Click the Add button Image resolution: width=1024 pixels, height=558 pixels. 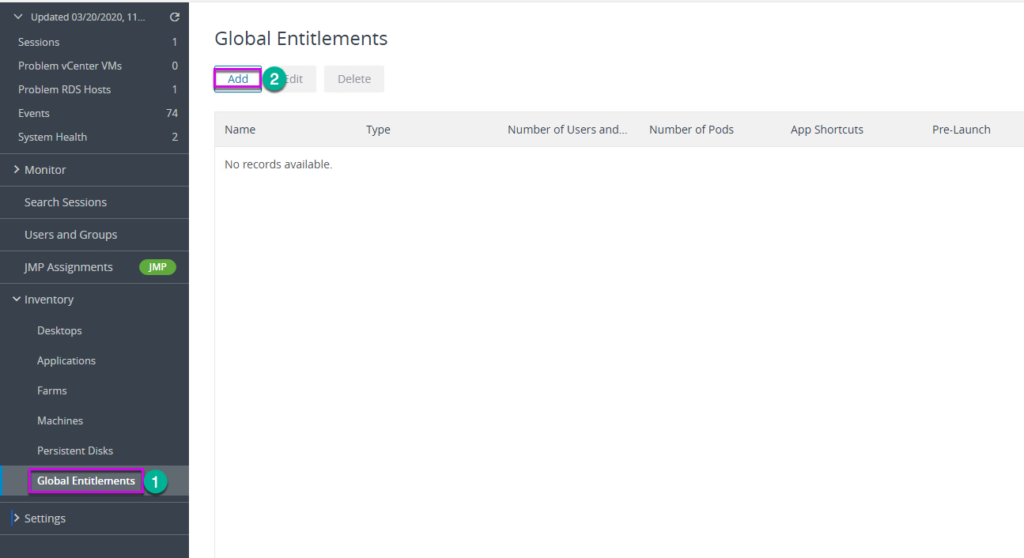(x=238, y=79)
